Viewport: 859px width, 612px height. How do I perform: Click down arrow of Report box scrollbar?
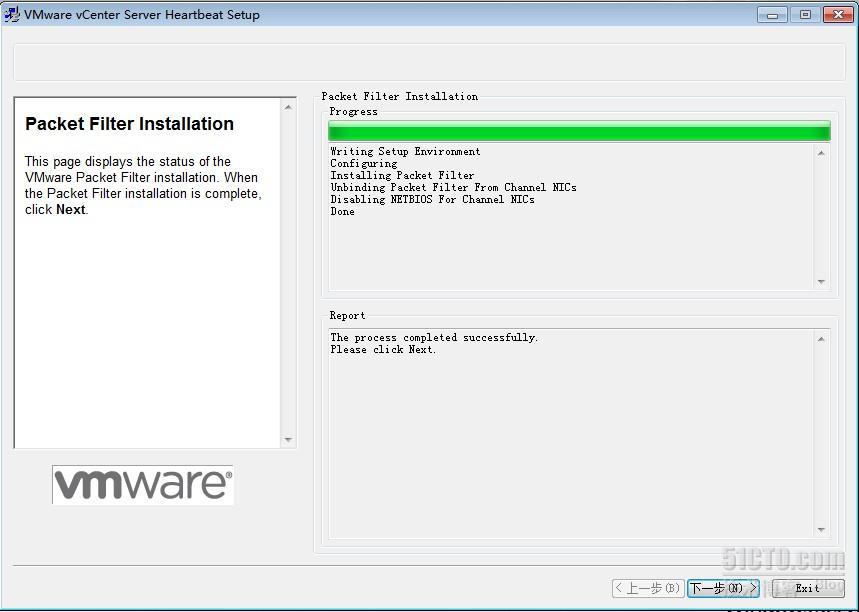(821, 529)
